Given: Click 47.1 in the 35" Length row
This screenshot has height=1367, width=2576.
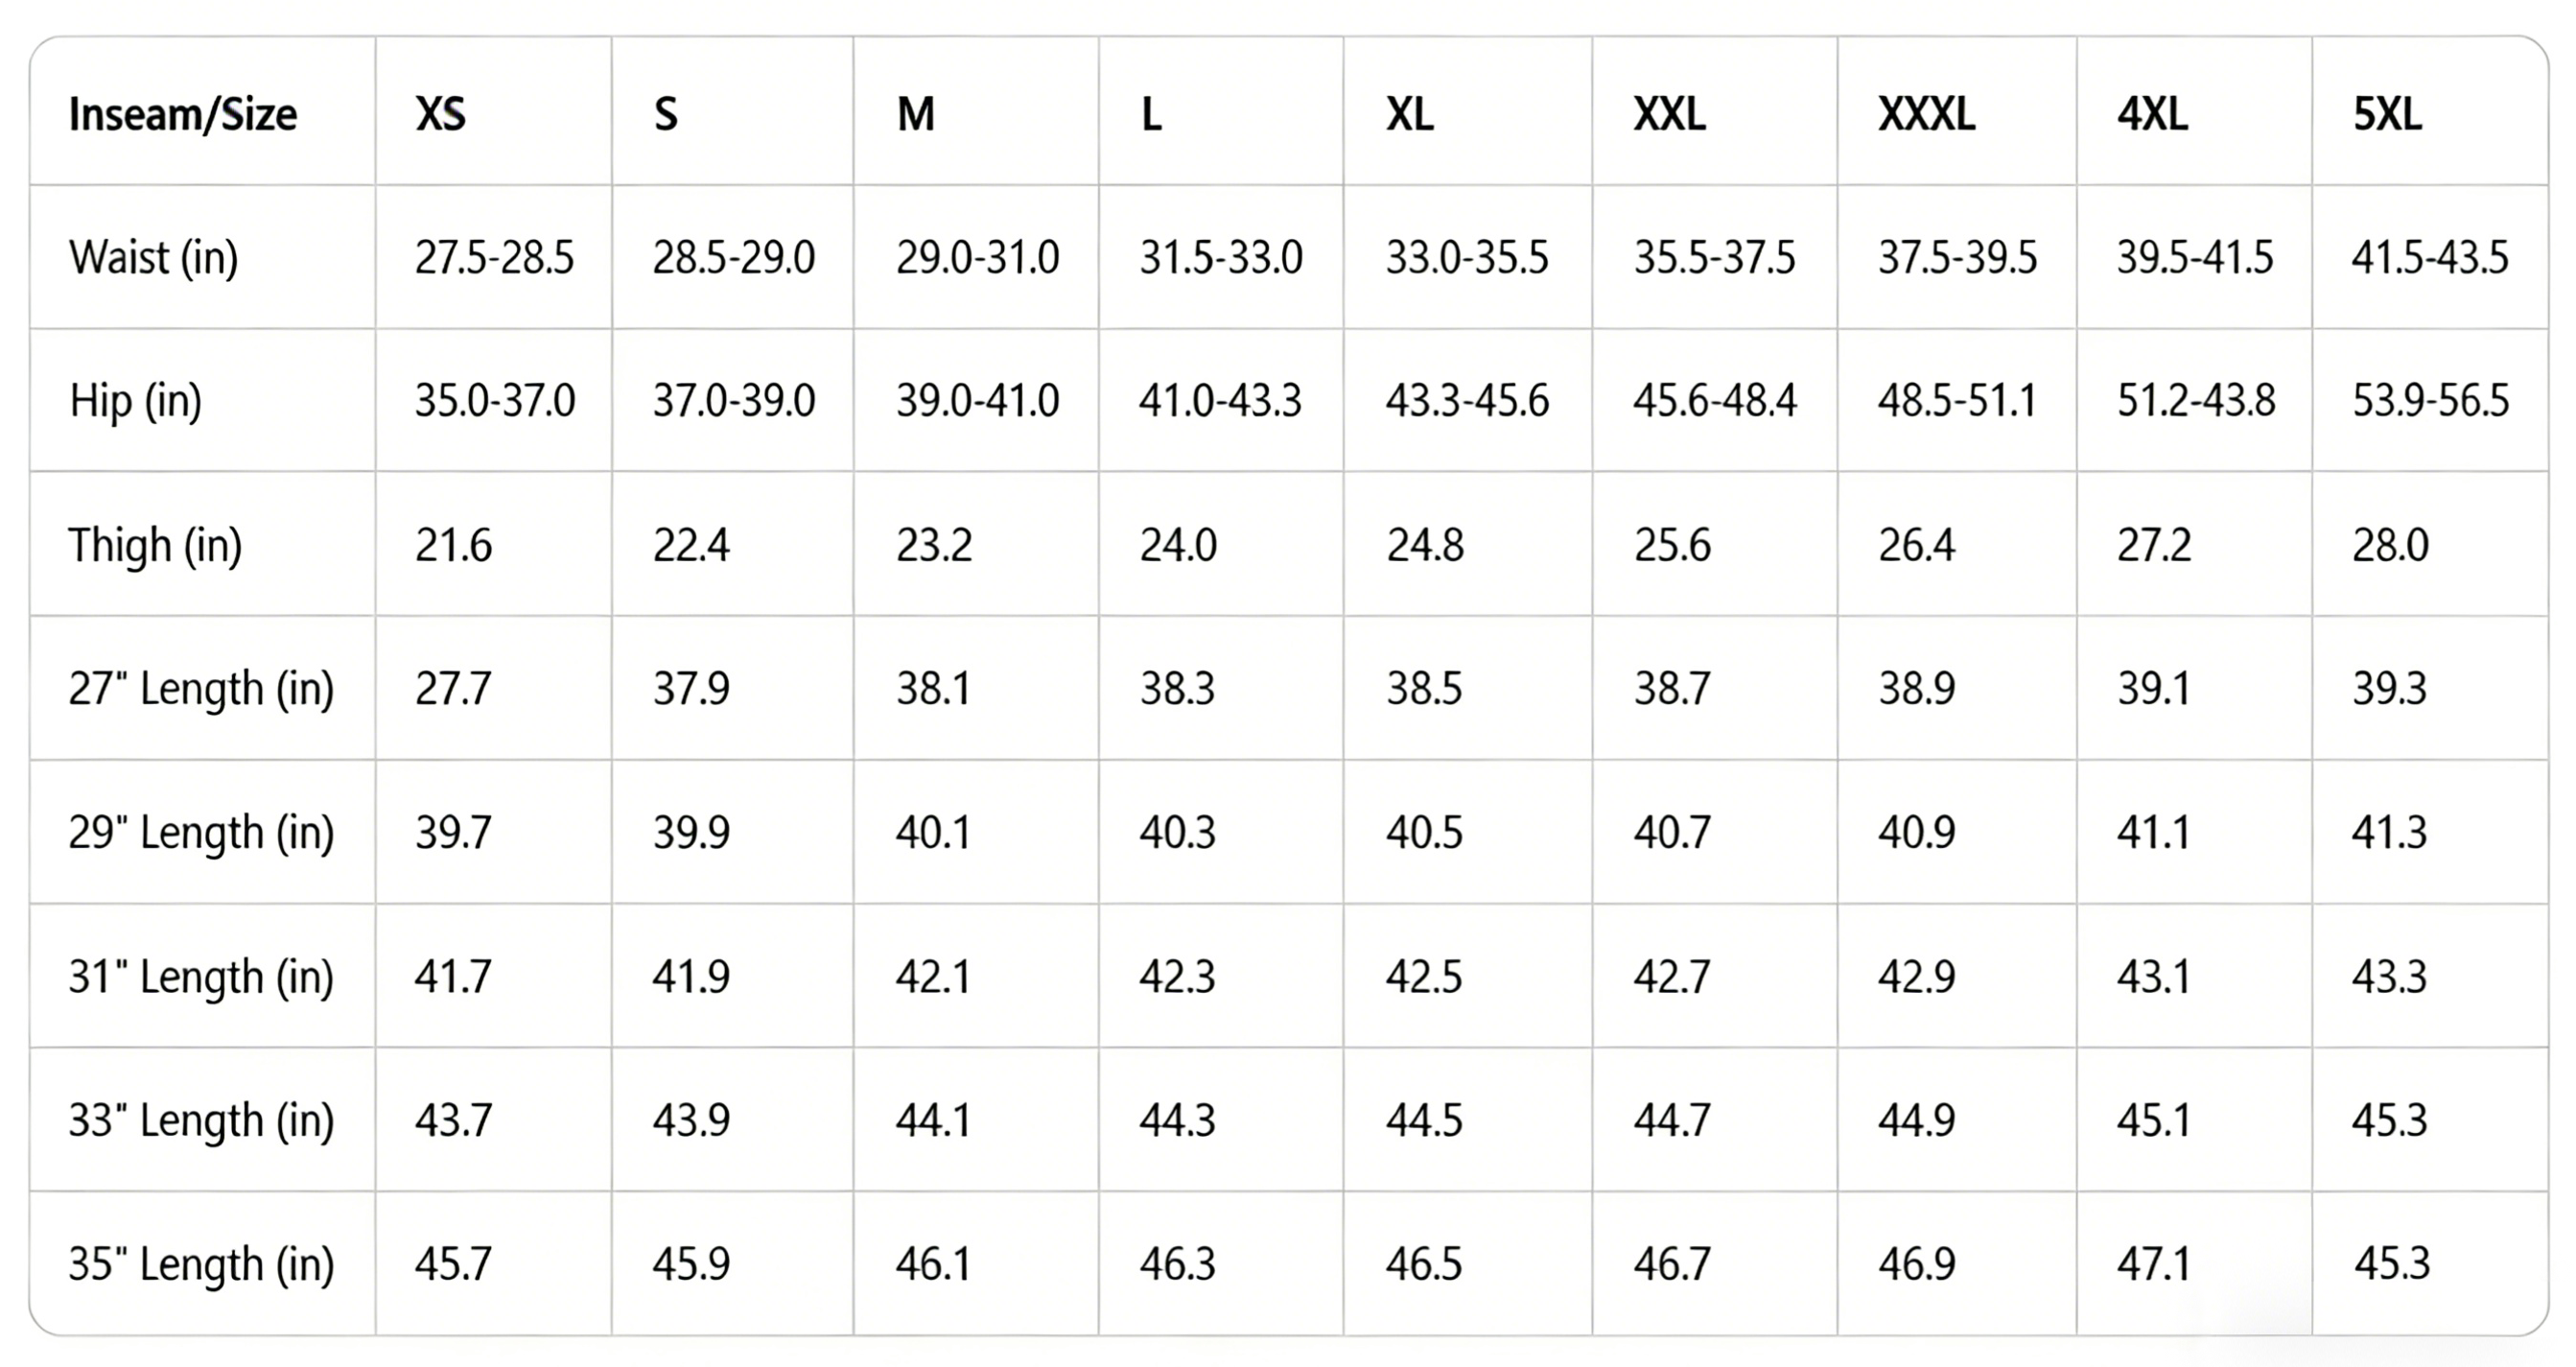Looking at the screenshot, I should [x=2153, y=1263].
